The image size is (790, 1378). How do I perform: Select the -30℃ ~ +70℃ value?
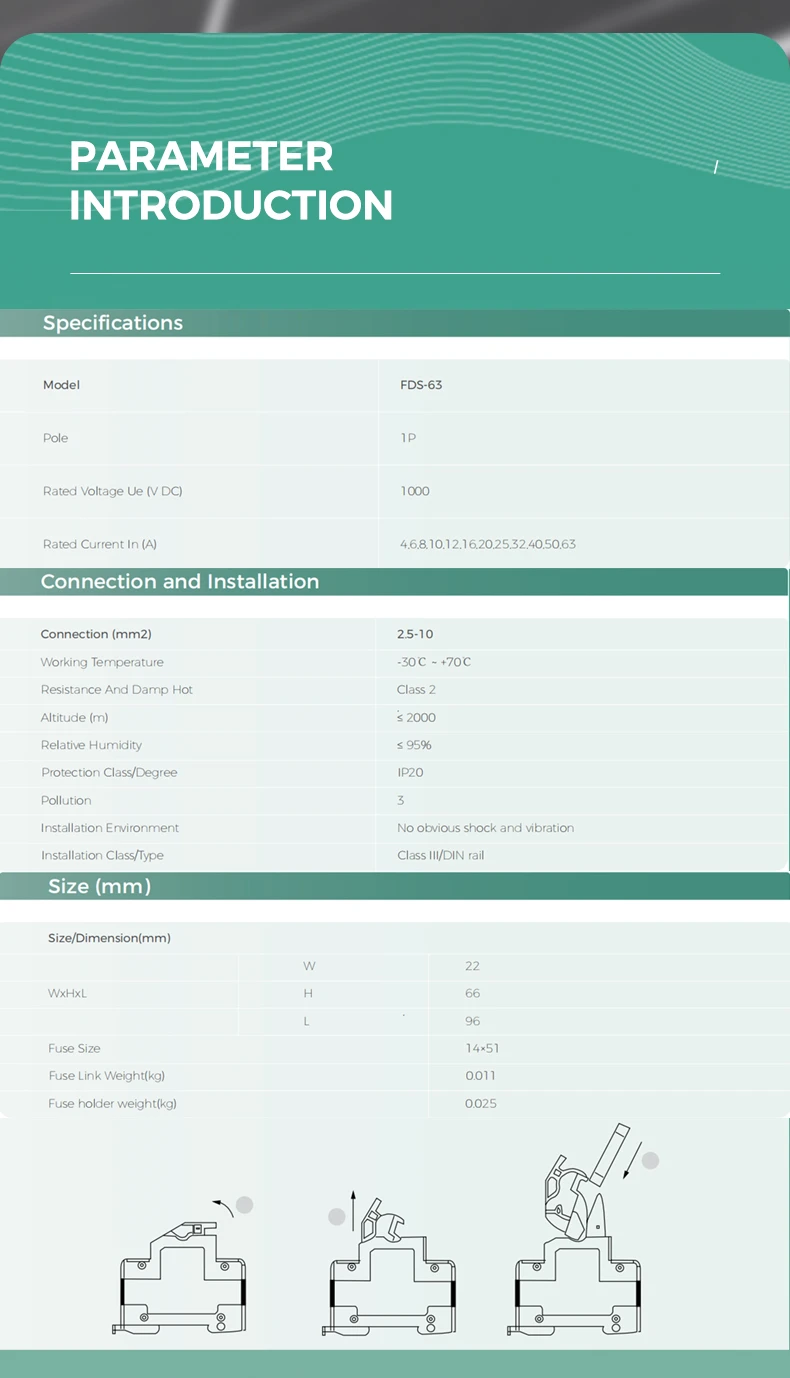coord(434,662)
